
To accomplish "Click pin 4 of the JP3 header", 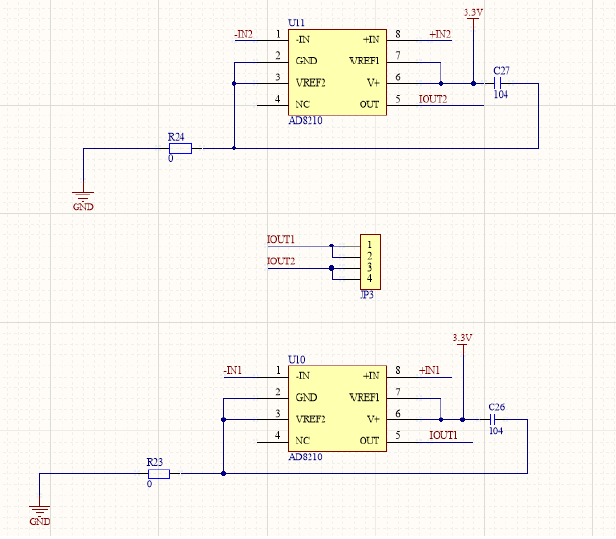I will tap(370, 279).
